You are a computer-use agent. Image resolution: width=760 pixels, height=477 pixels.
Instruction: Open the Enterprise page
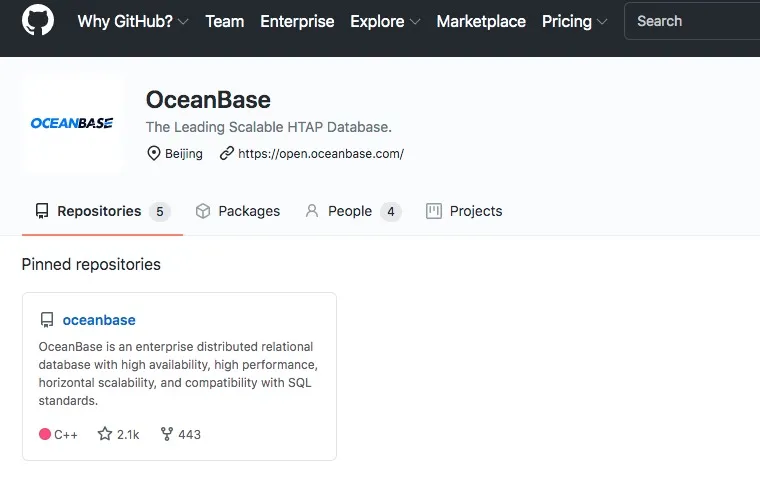point(297,21)
